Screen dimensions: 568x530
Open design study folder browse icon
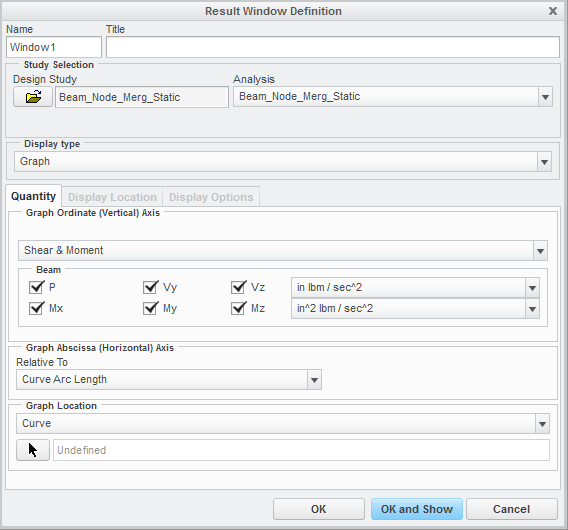33,97
